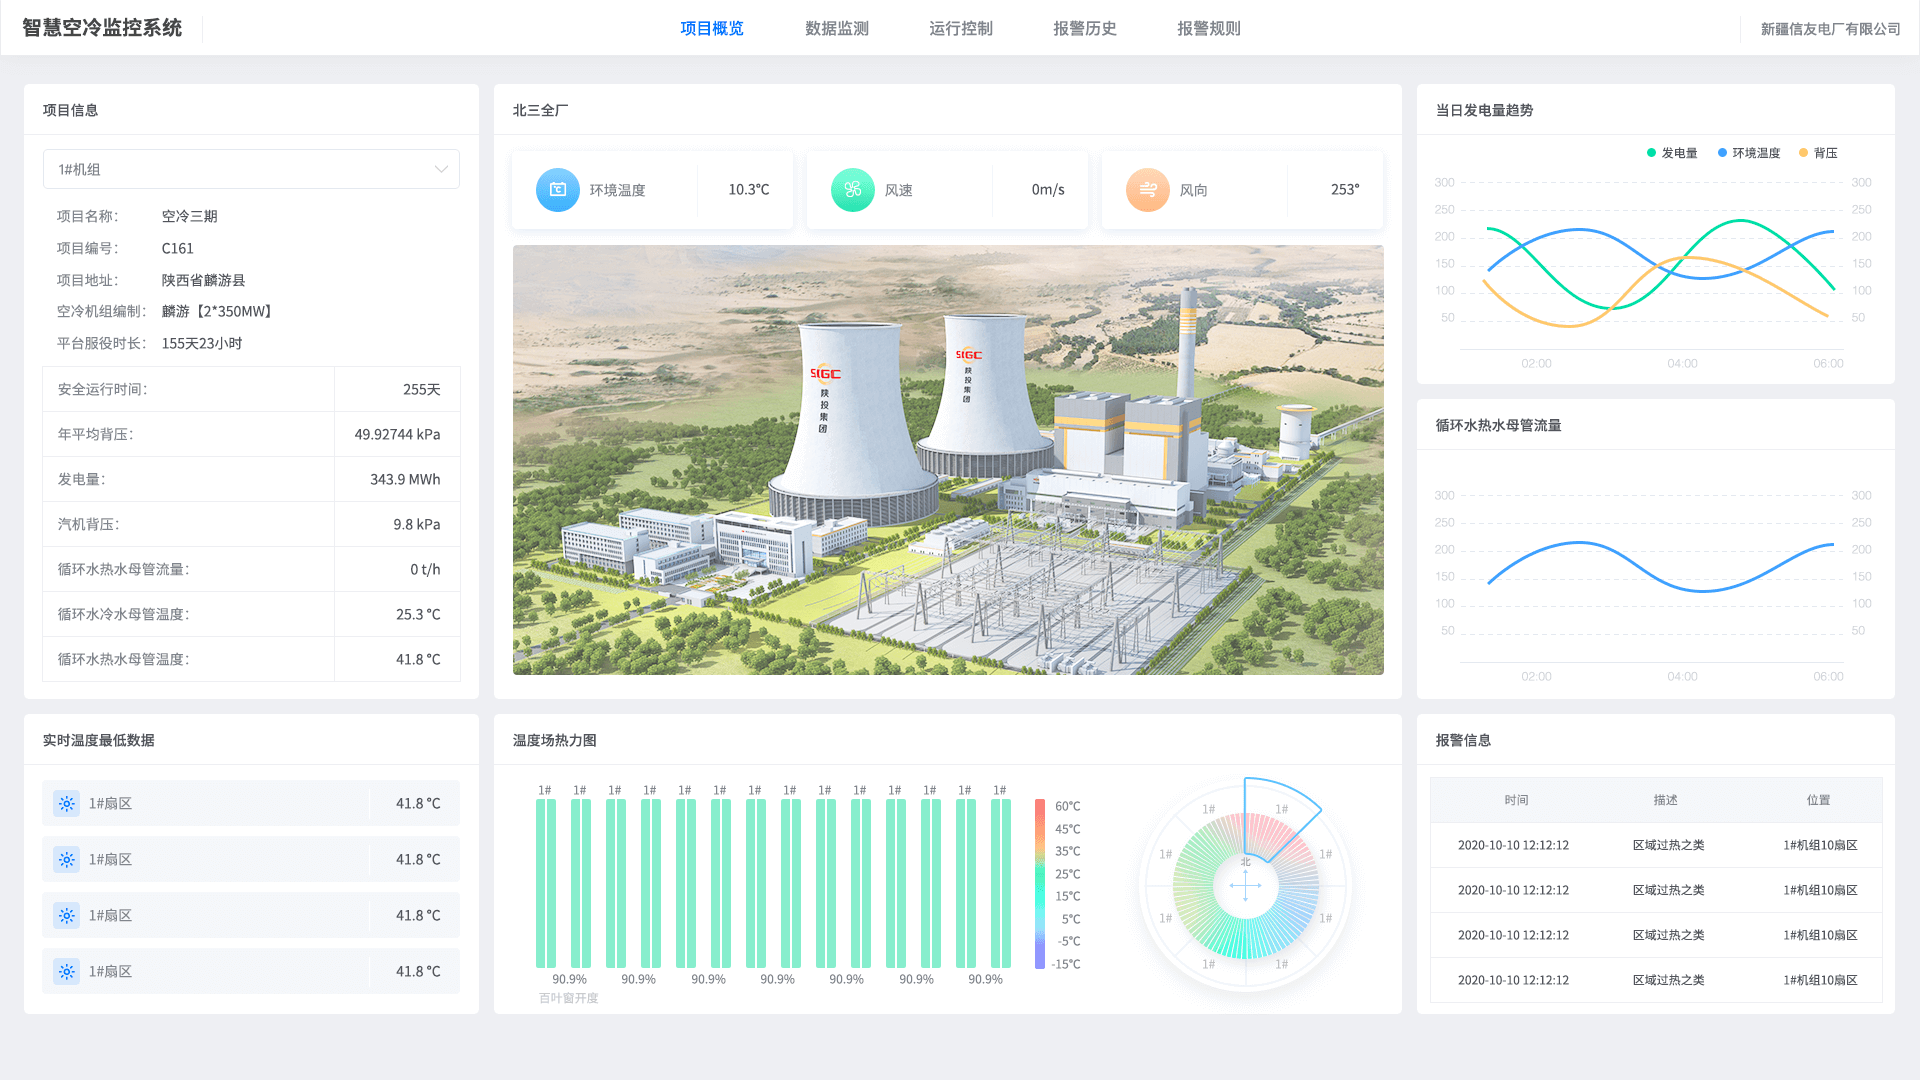This screenshot has height=1080, width=1920.
Task: Click the fourth 1#扇区 sun icon
Action: point(67,972)
